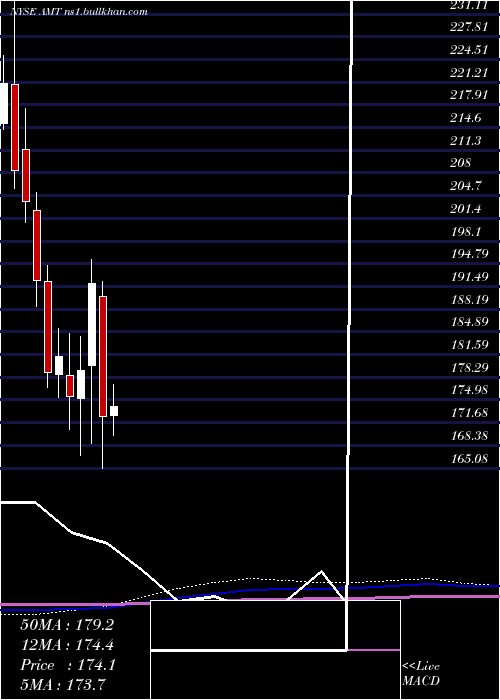Select the 227.81 price label

469,27
